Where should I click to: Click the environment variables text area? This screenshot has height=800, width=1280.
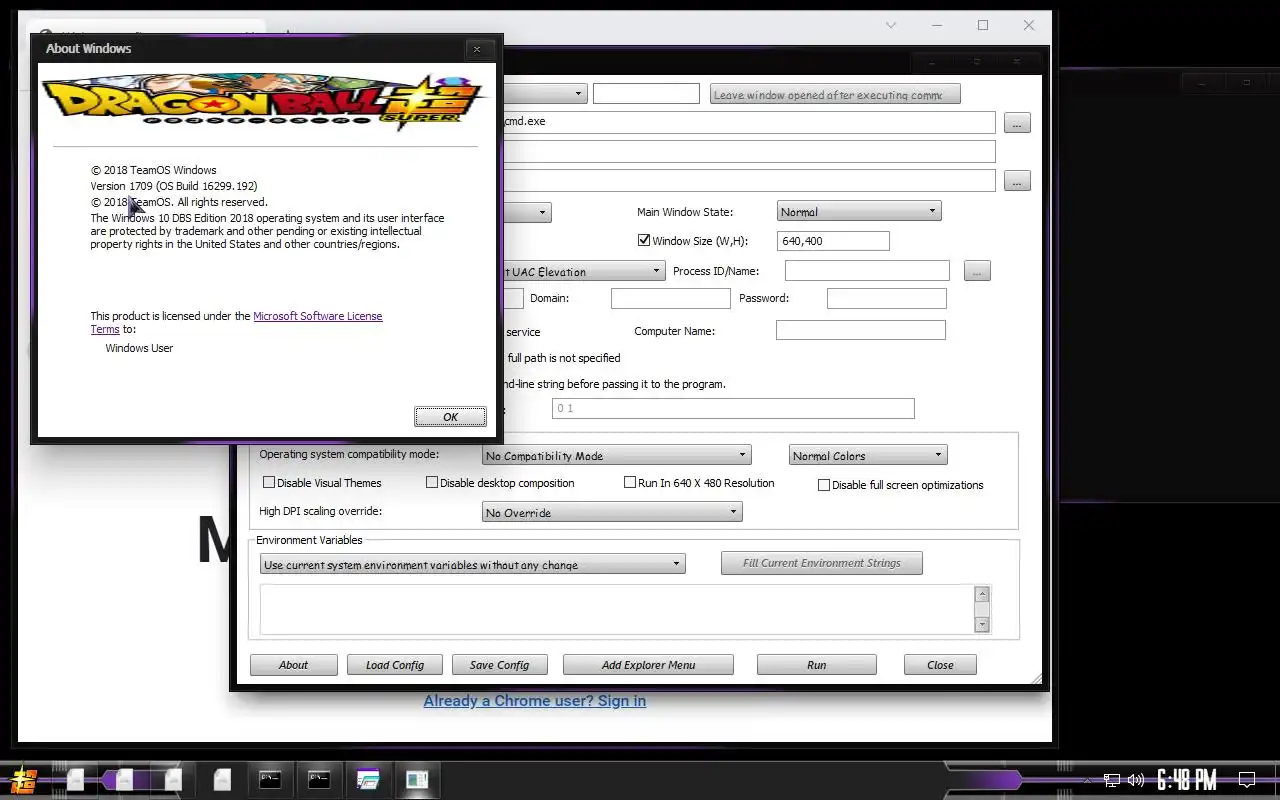(617, 609)
